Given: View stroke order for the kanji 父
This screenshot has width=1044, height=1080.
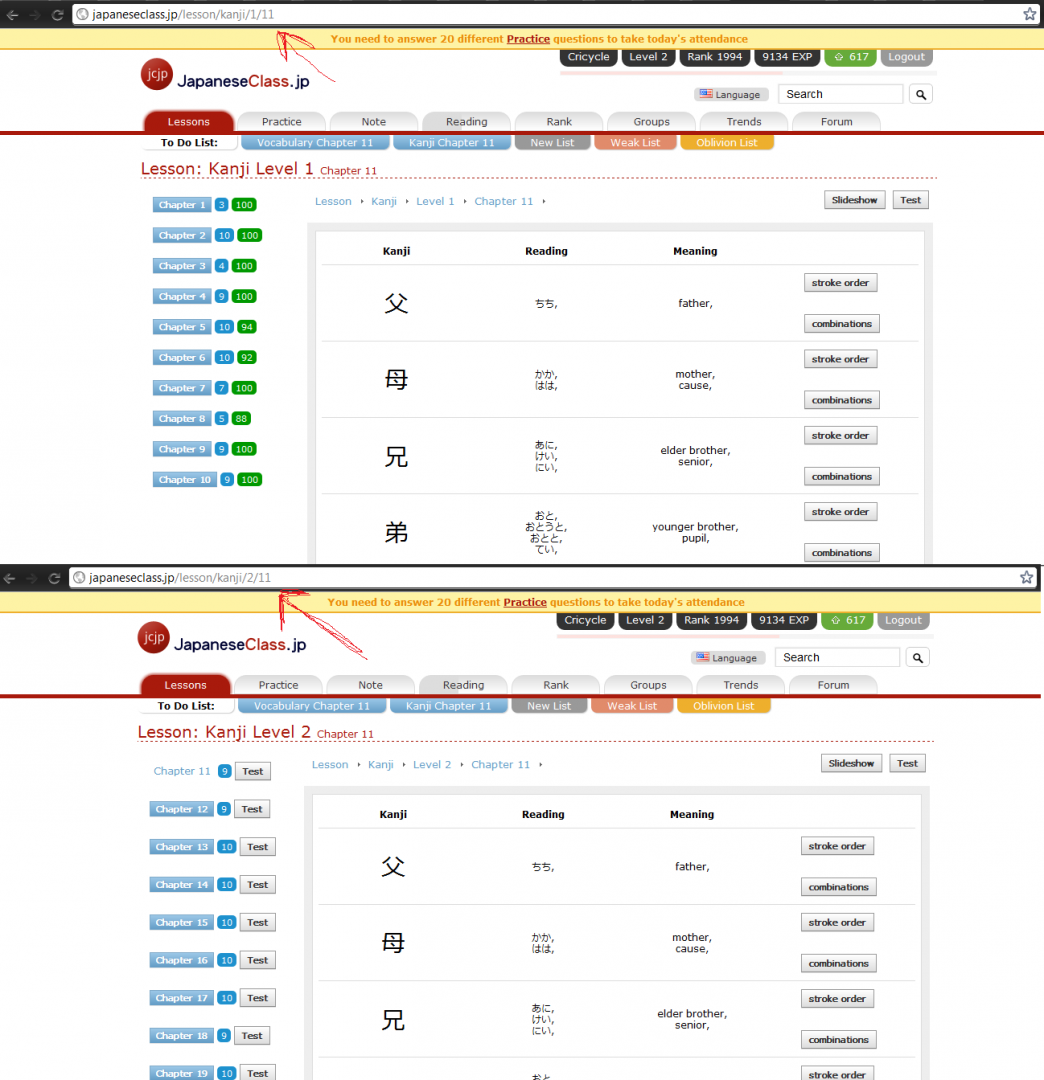Looking at the screenshot, I should [x=840, y=282].
